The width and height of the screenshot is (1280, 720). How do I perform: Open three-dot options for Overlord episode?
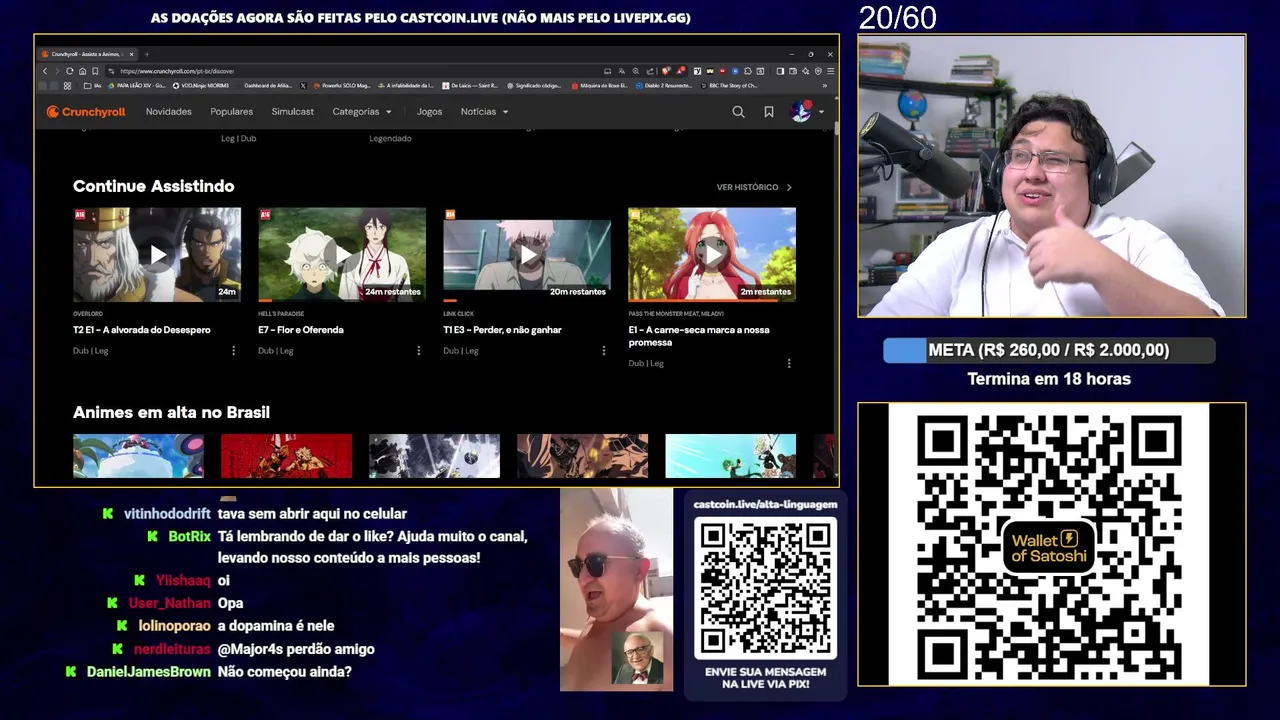(x=234, y=351)
